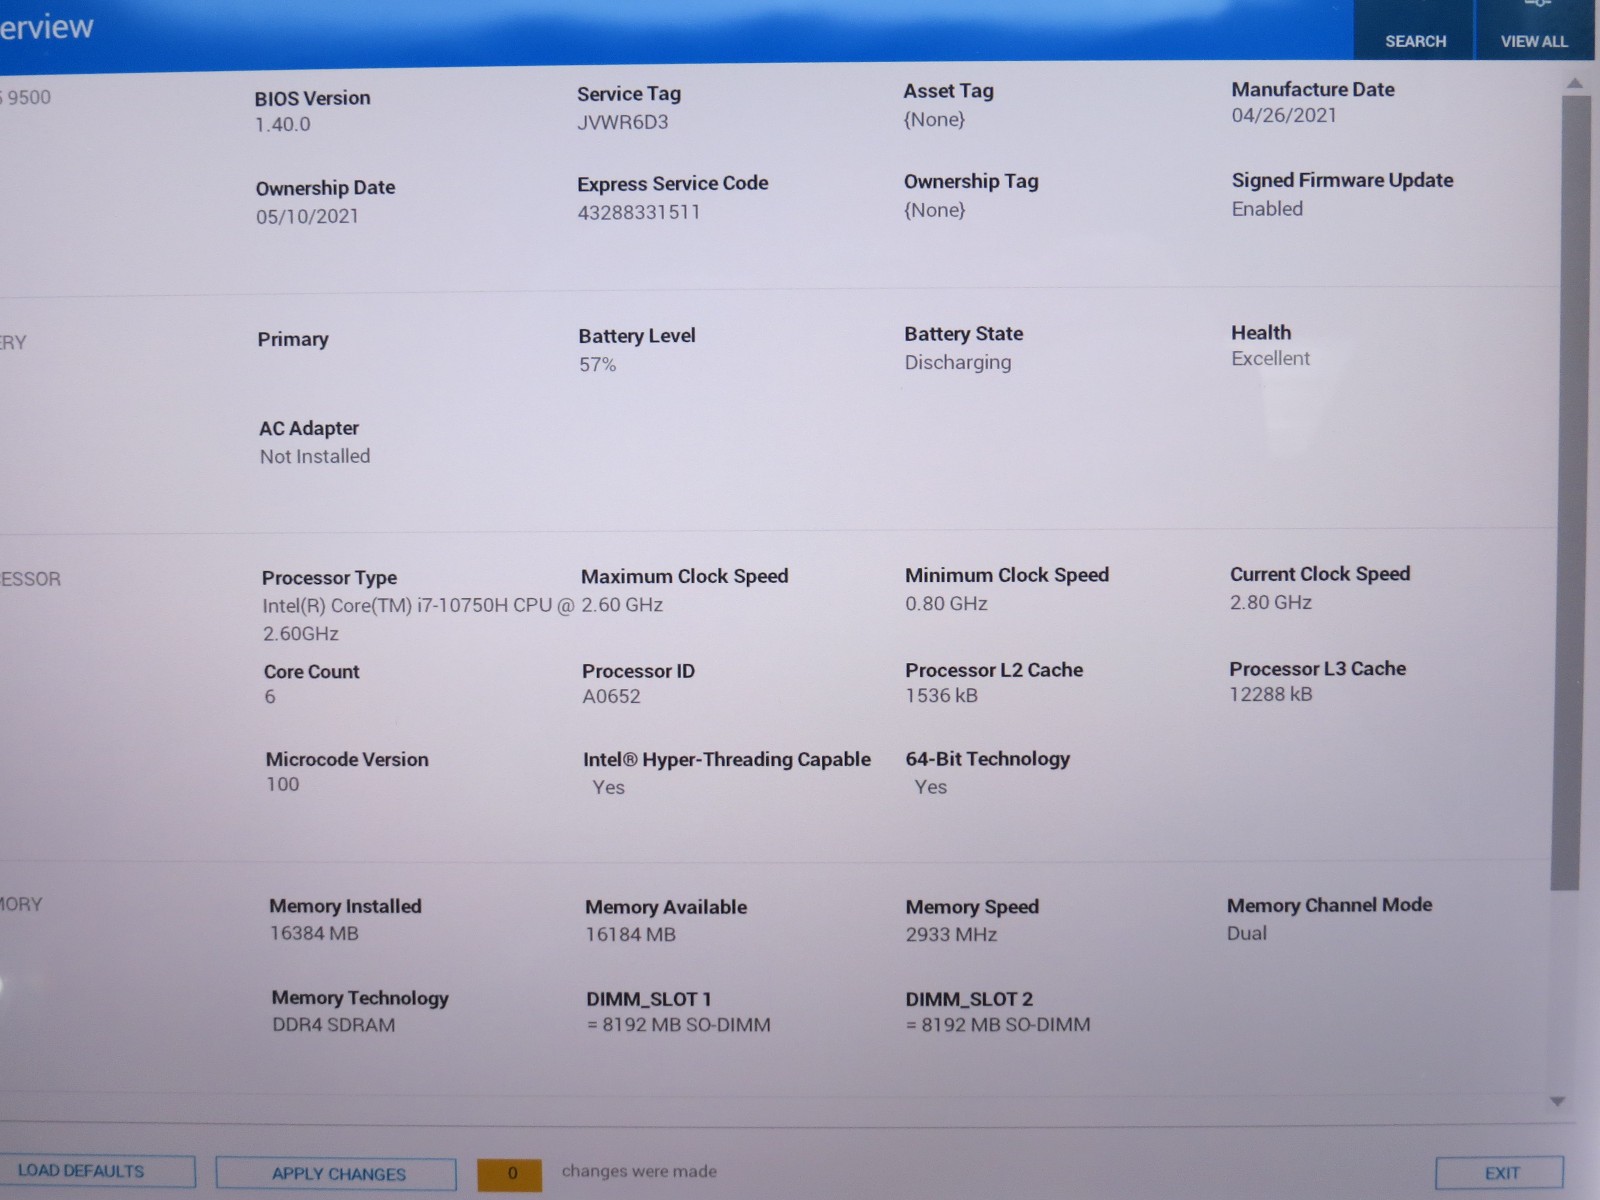Click the DIMM_SLOT 1 label

(x=648, y=999)
